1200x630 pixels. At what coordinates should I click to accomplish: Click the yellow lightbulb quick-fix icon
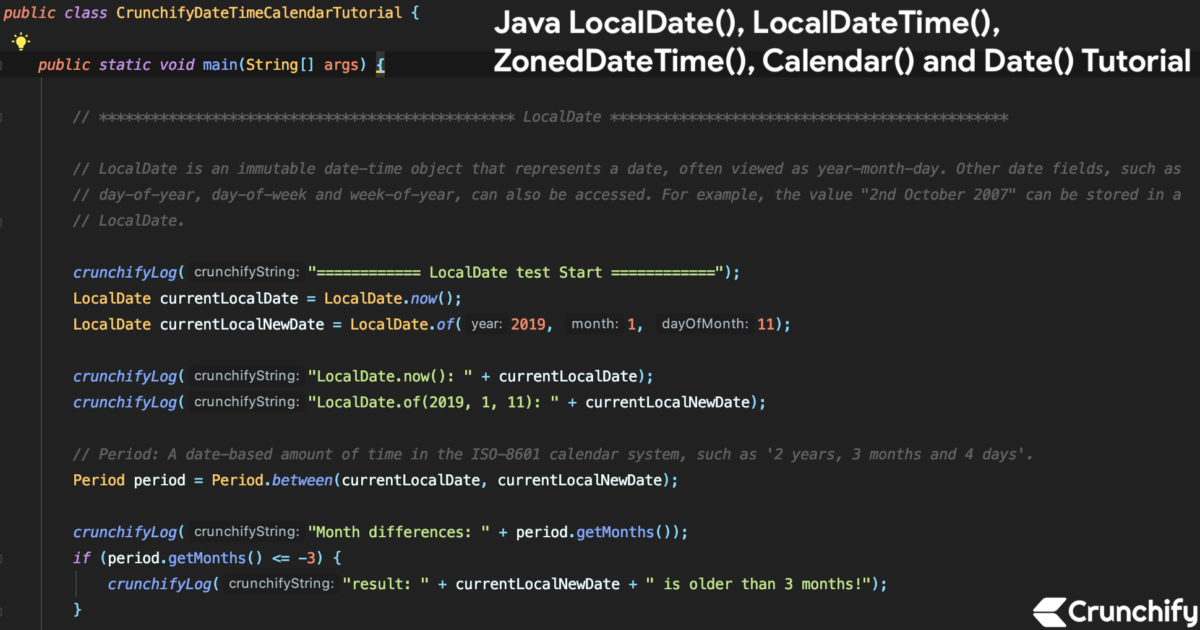pyautogui.click(x=20, y=41)
